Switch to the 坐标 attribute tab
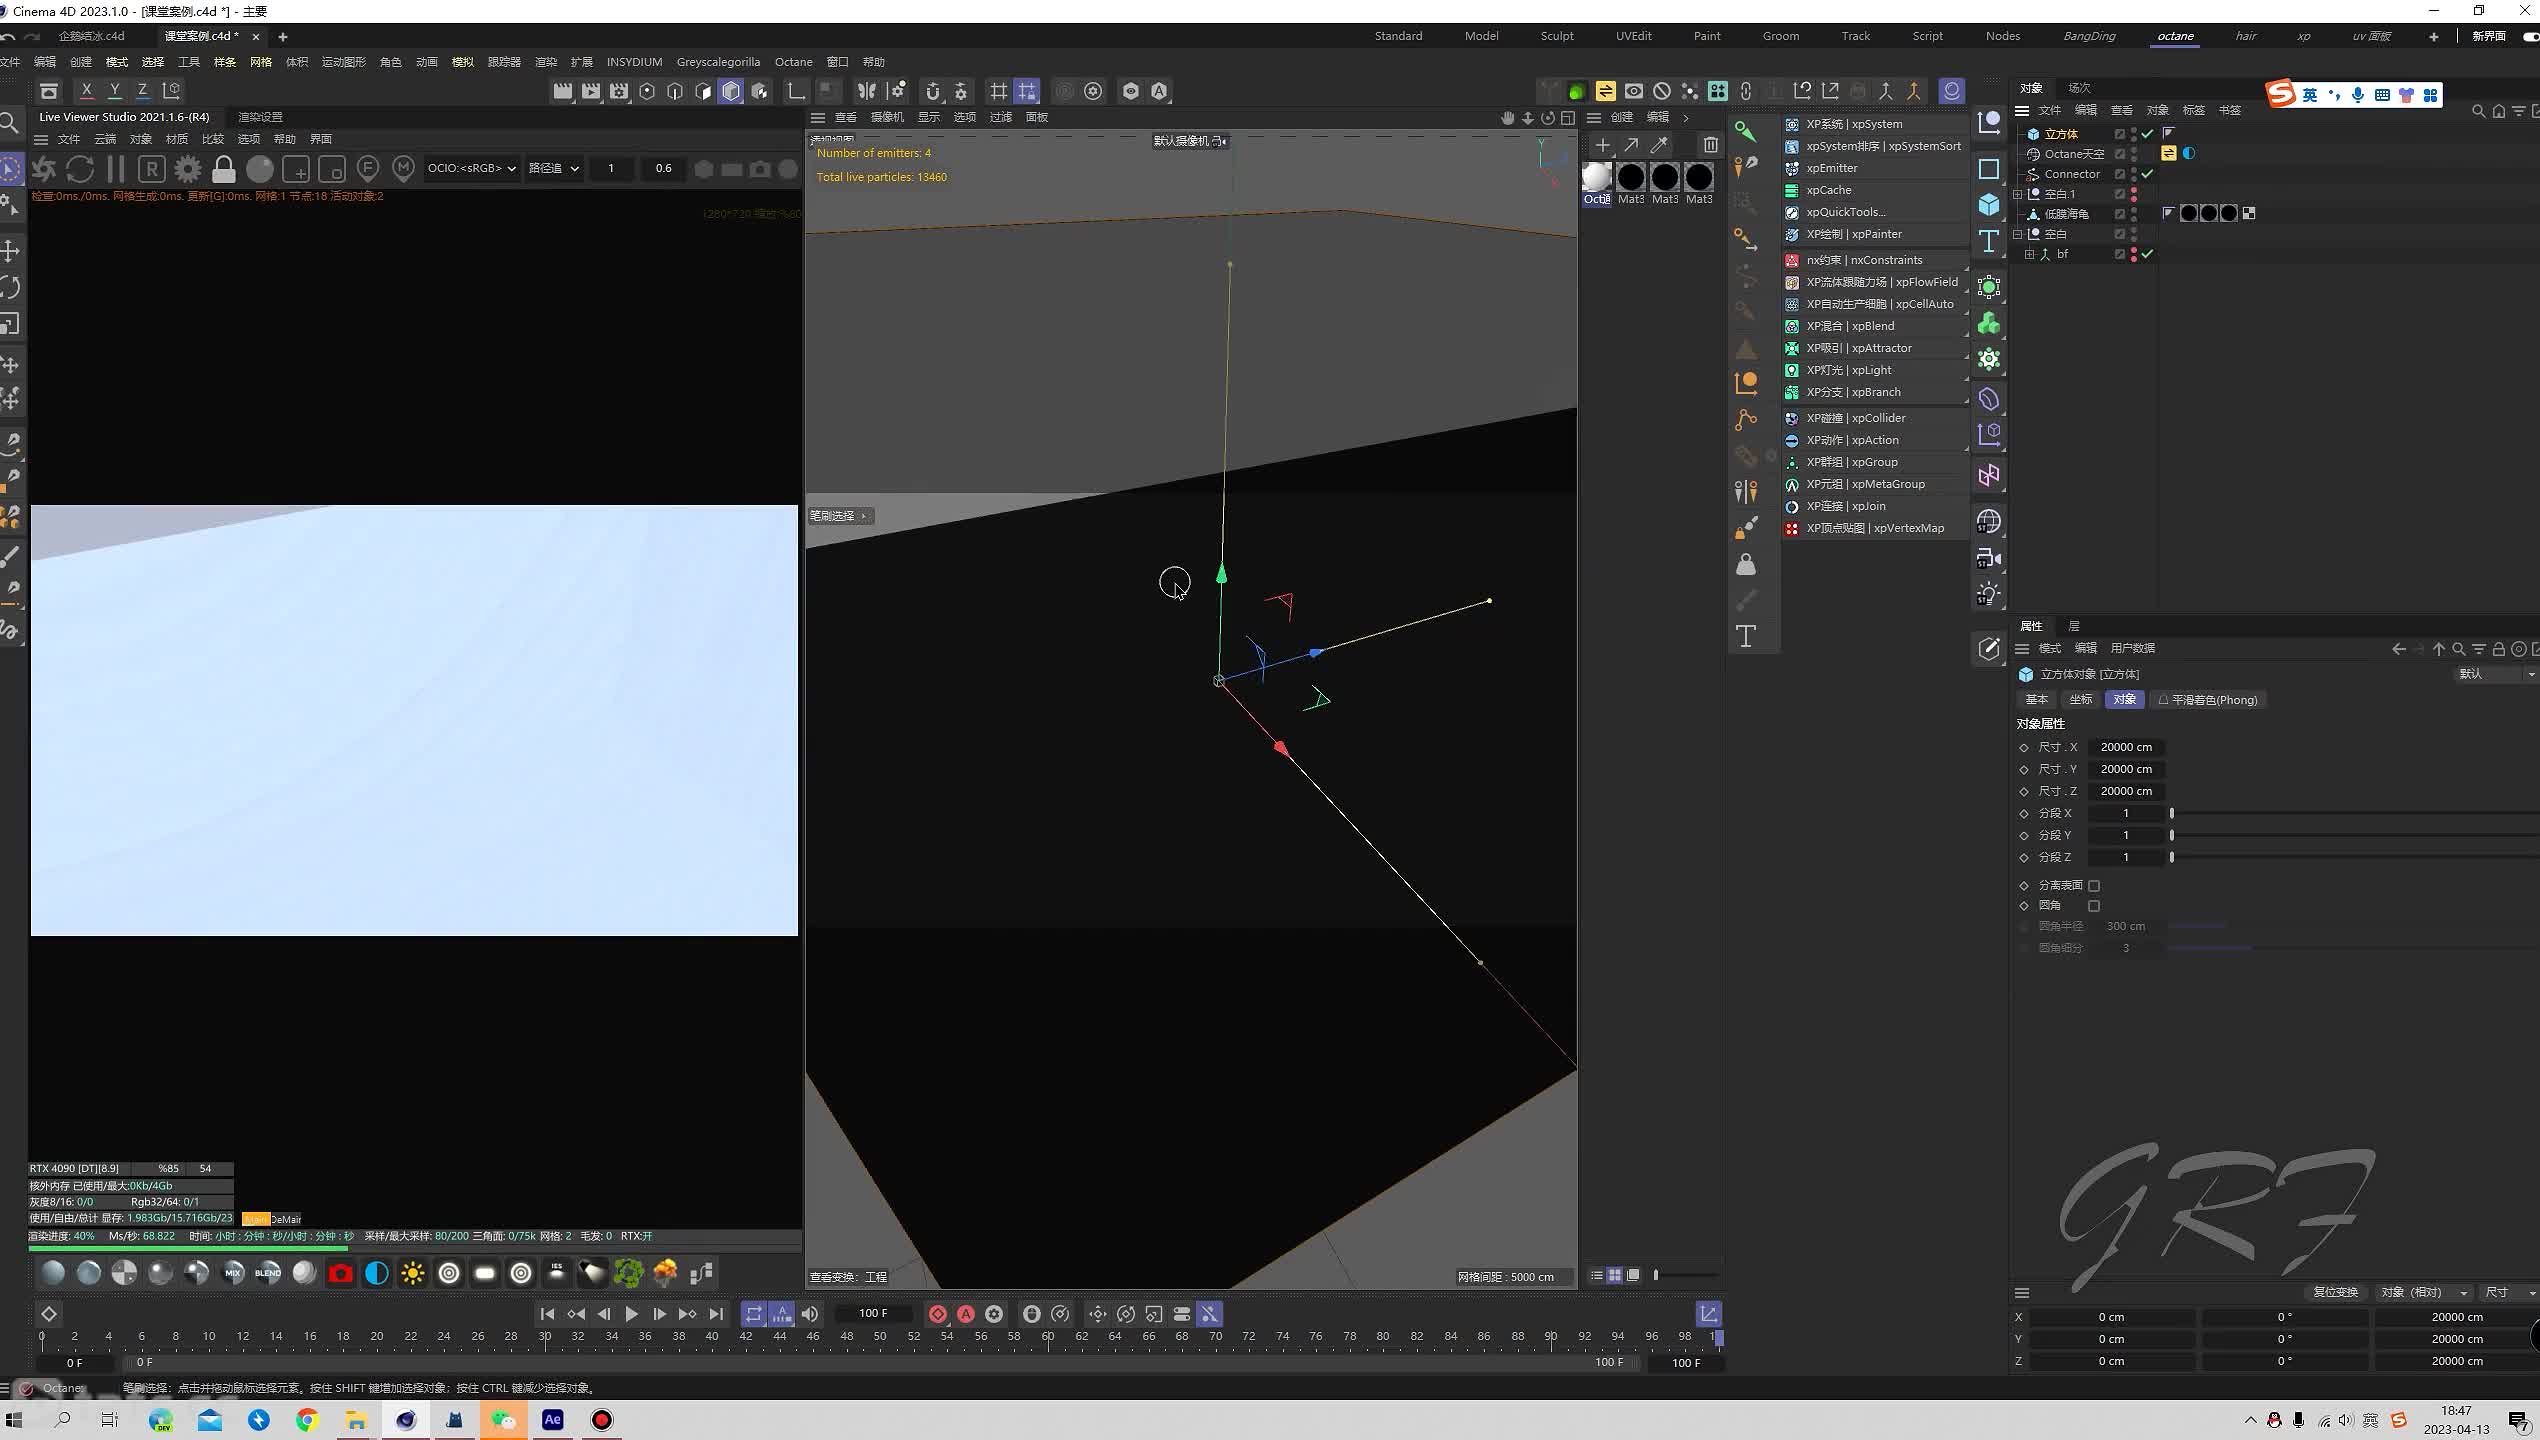 coord(2081,700)
